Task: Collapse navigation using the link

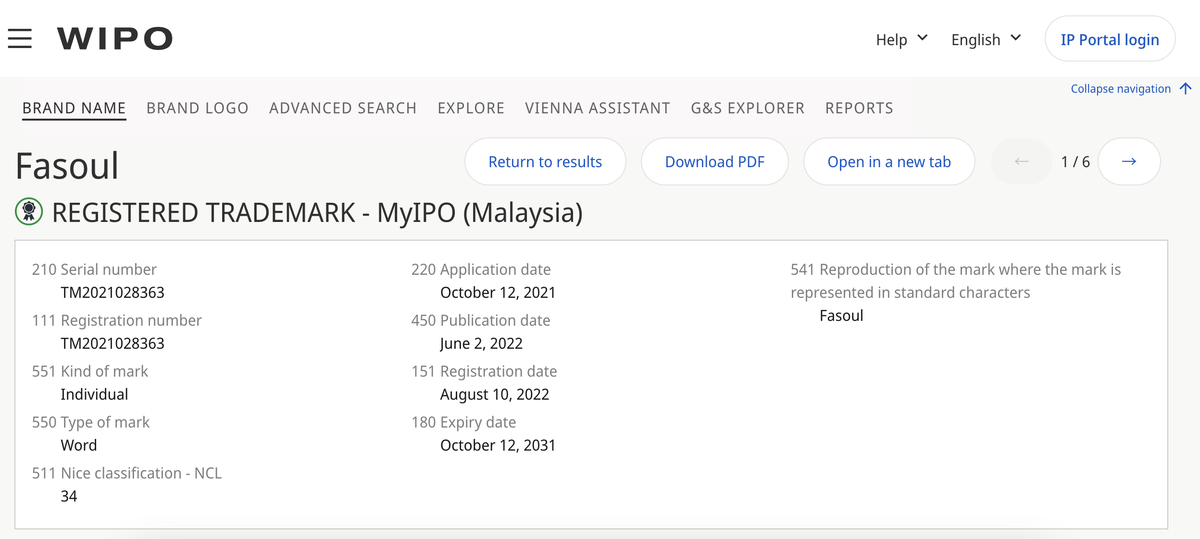Action: (1131, 89)
